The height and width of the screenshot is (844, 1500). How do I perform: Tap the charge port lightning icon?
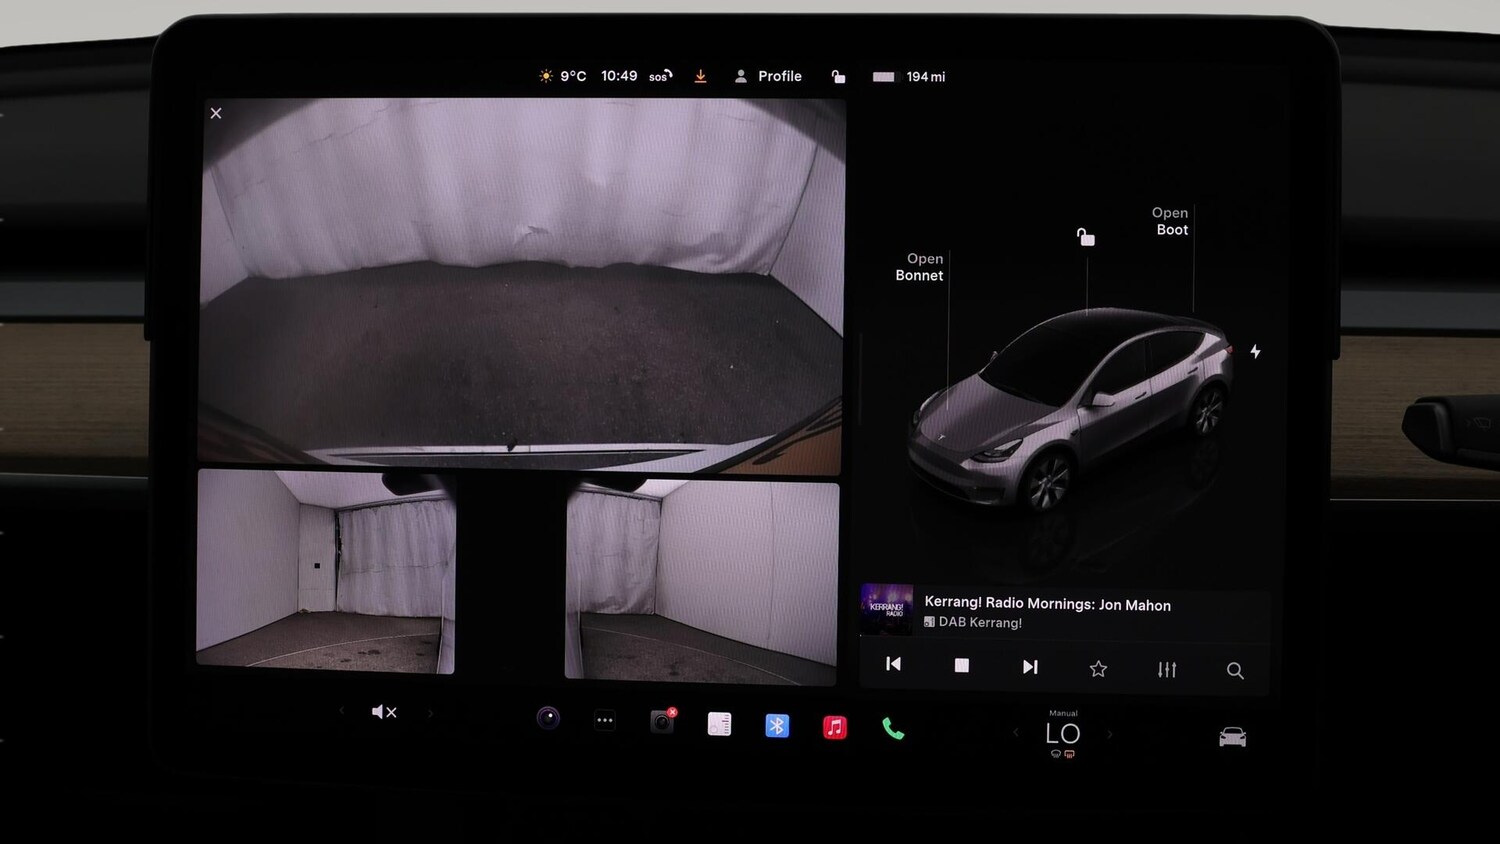tap(1256, 352)
